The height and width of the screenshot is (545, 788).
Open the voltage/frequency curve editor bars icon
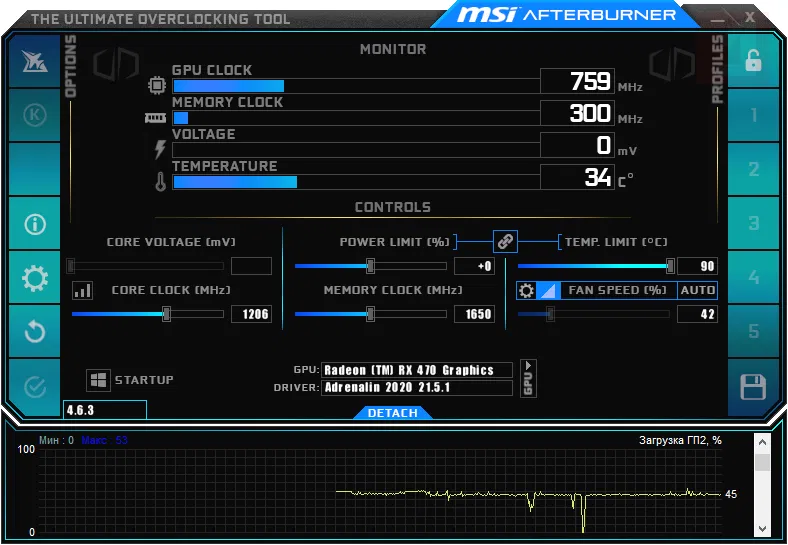82,290
